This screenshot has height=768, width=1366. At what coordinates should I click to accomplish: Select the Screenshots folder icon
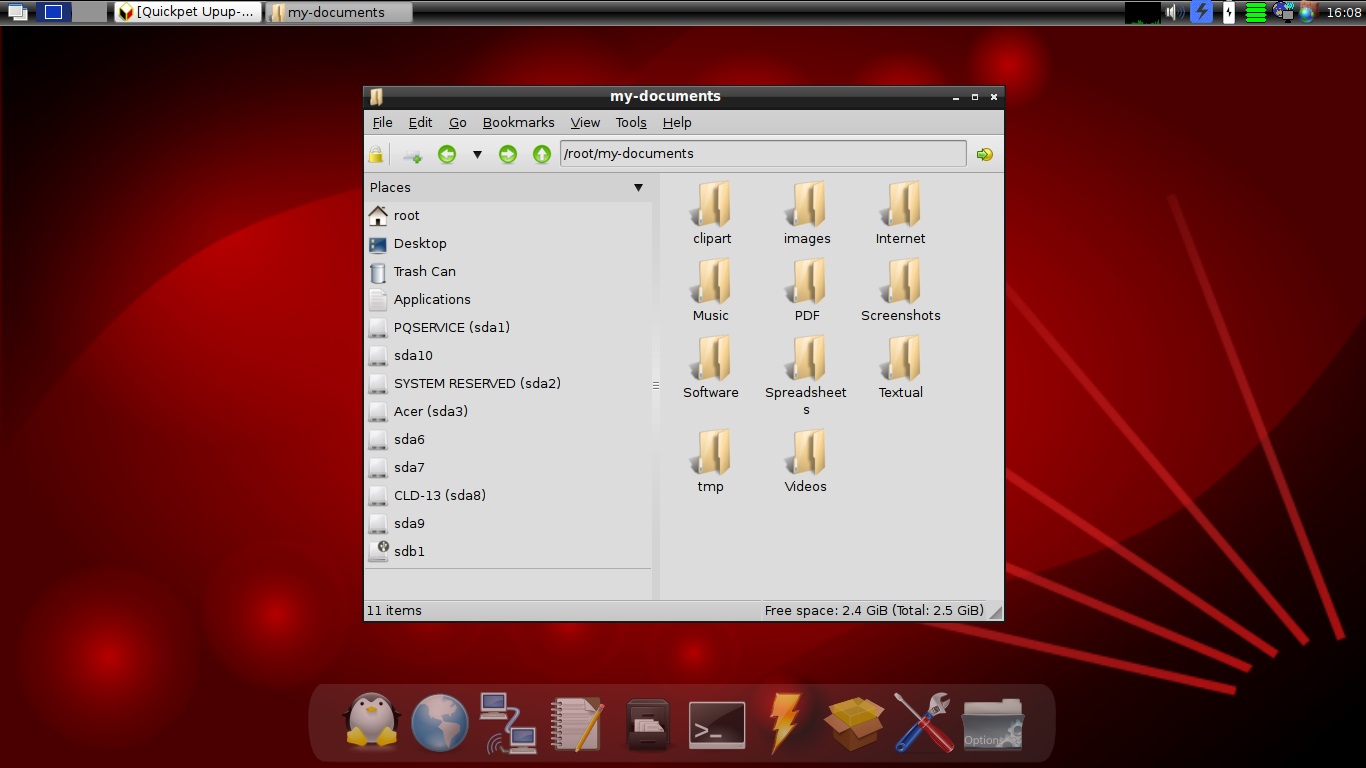(900, 281)
